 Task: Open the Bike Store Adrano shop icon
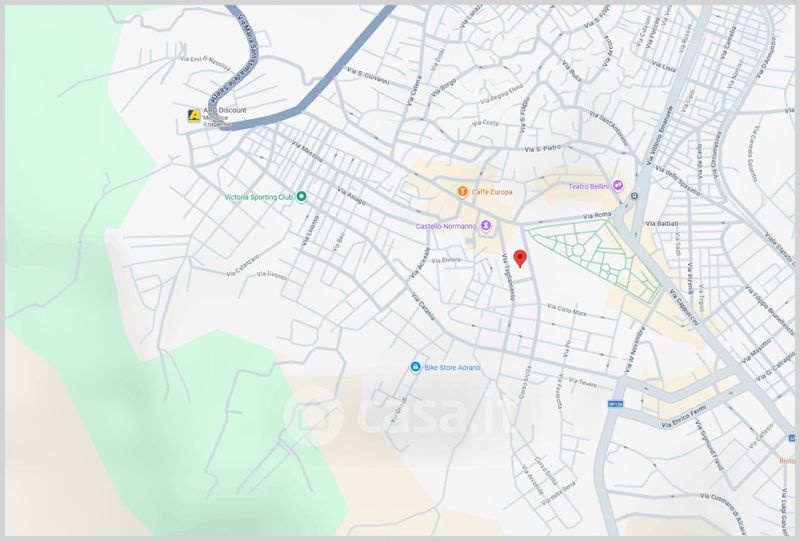click(414, 367)
